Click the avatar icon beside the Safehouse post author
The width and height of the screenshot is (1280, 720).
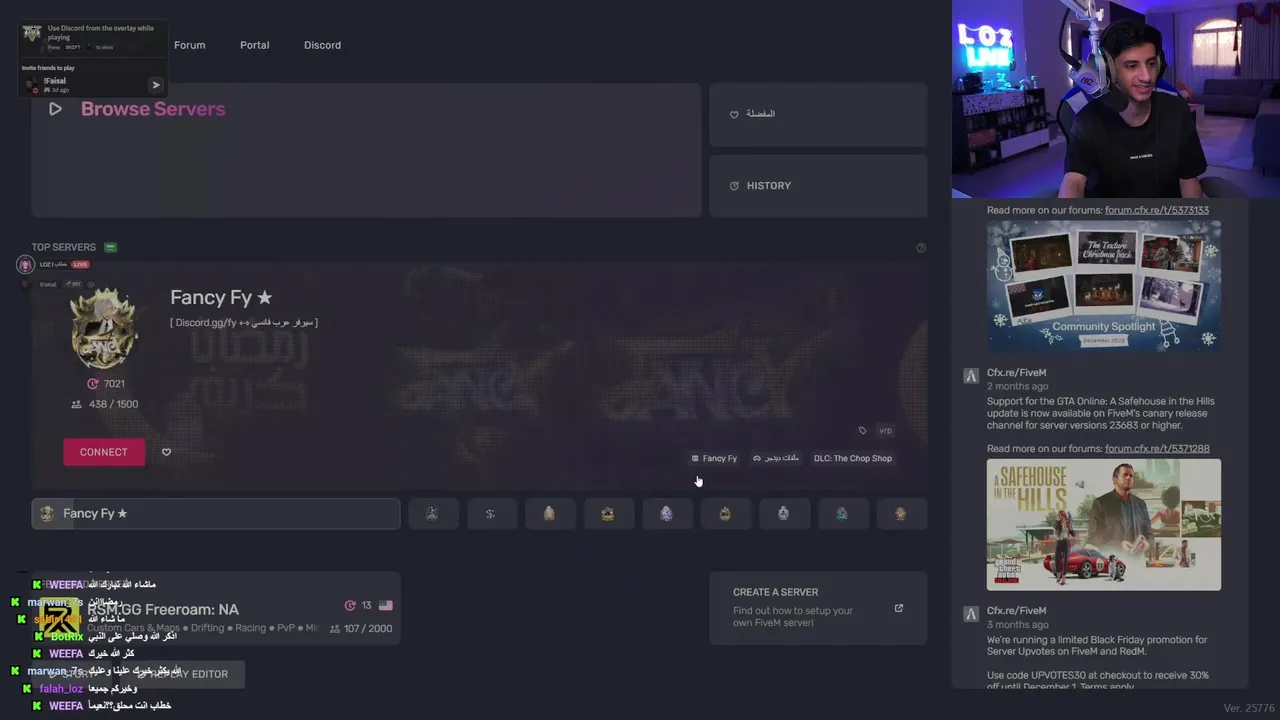click(970, 376)
